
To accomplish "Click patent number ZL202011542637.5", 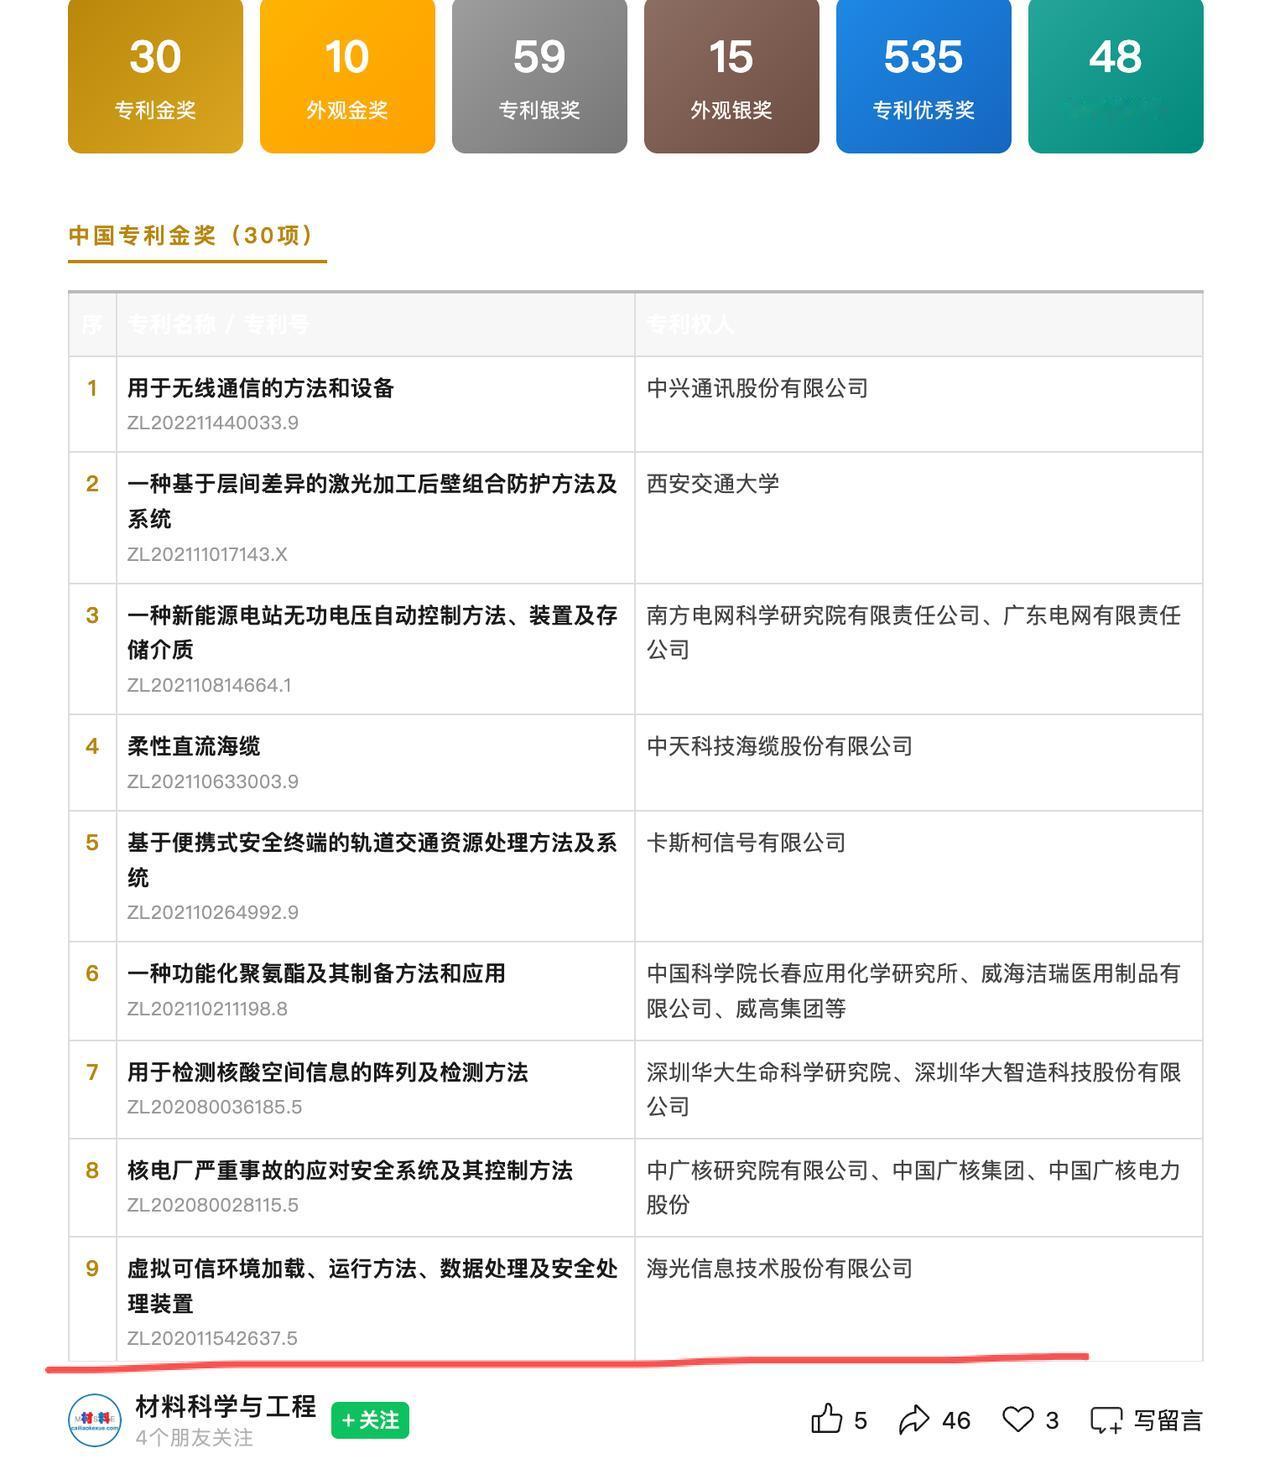I will coord(212,1338).
